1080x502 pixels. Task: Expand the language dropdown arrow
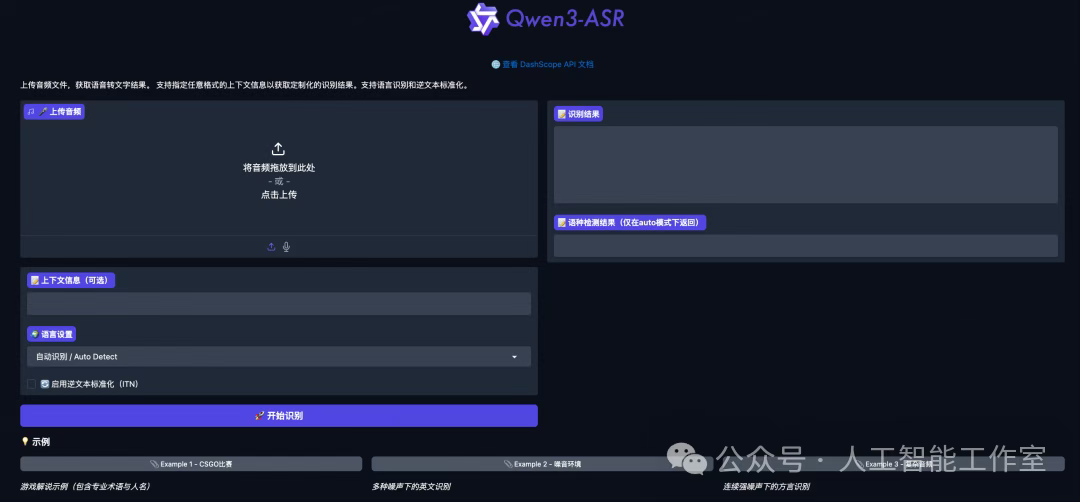pos(515,357)
